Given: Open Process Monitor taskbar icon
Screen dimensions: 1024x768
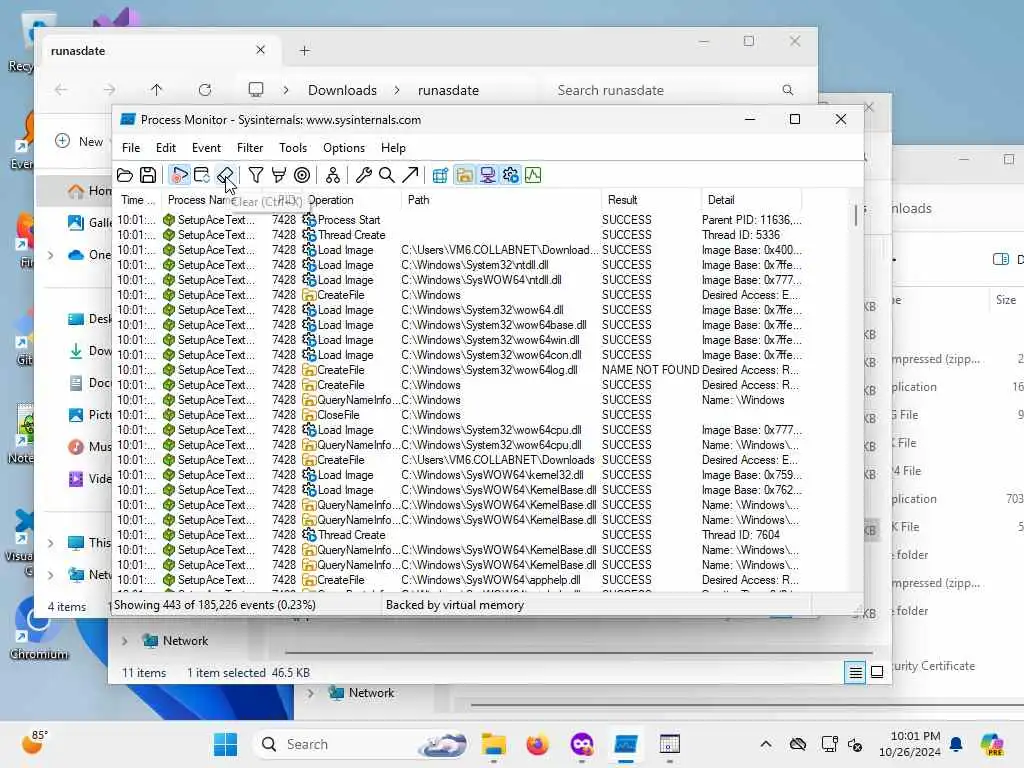Looking at the screenshot, I should click(x=626, y=744).
